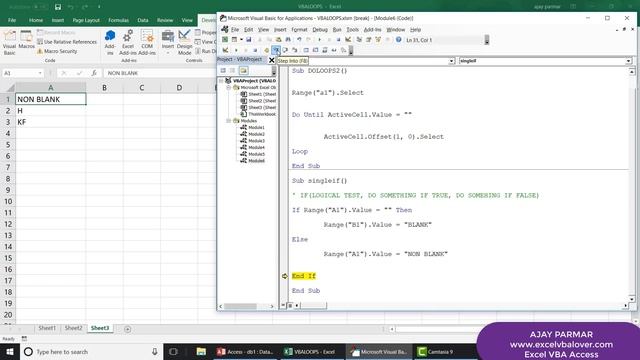This screenshot has width=640, height=360.
Task: Collapse the Modules folder in project tree
Action: (229, 121)
